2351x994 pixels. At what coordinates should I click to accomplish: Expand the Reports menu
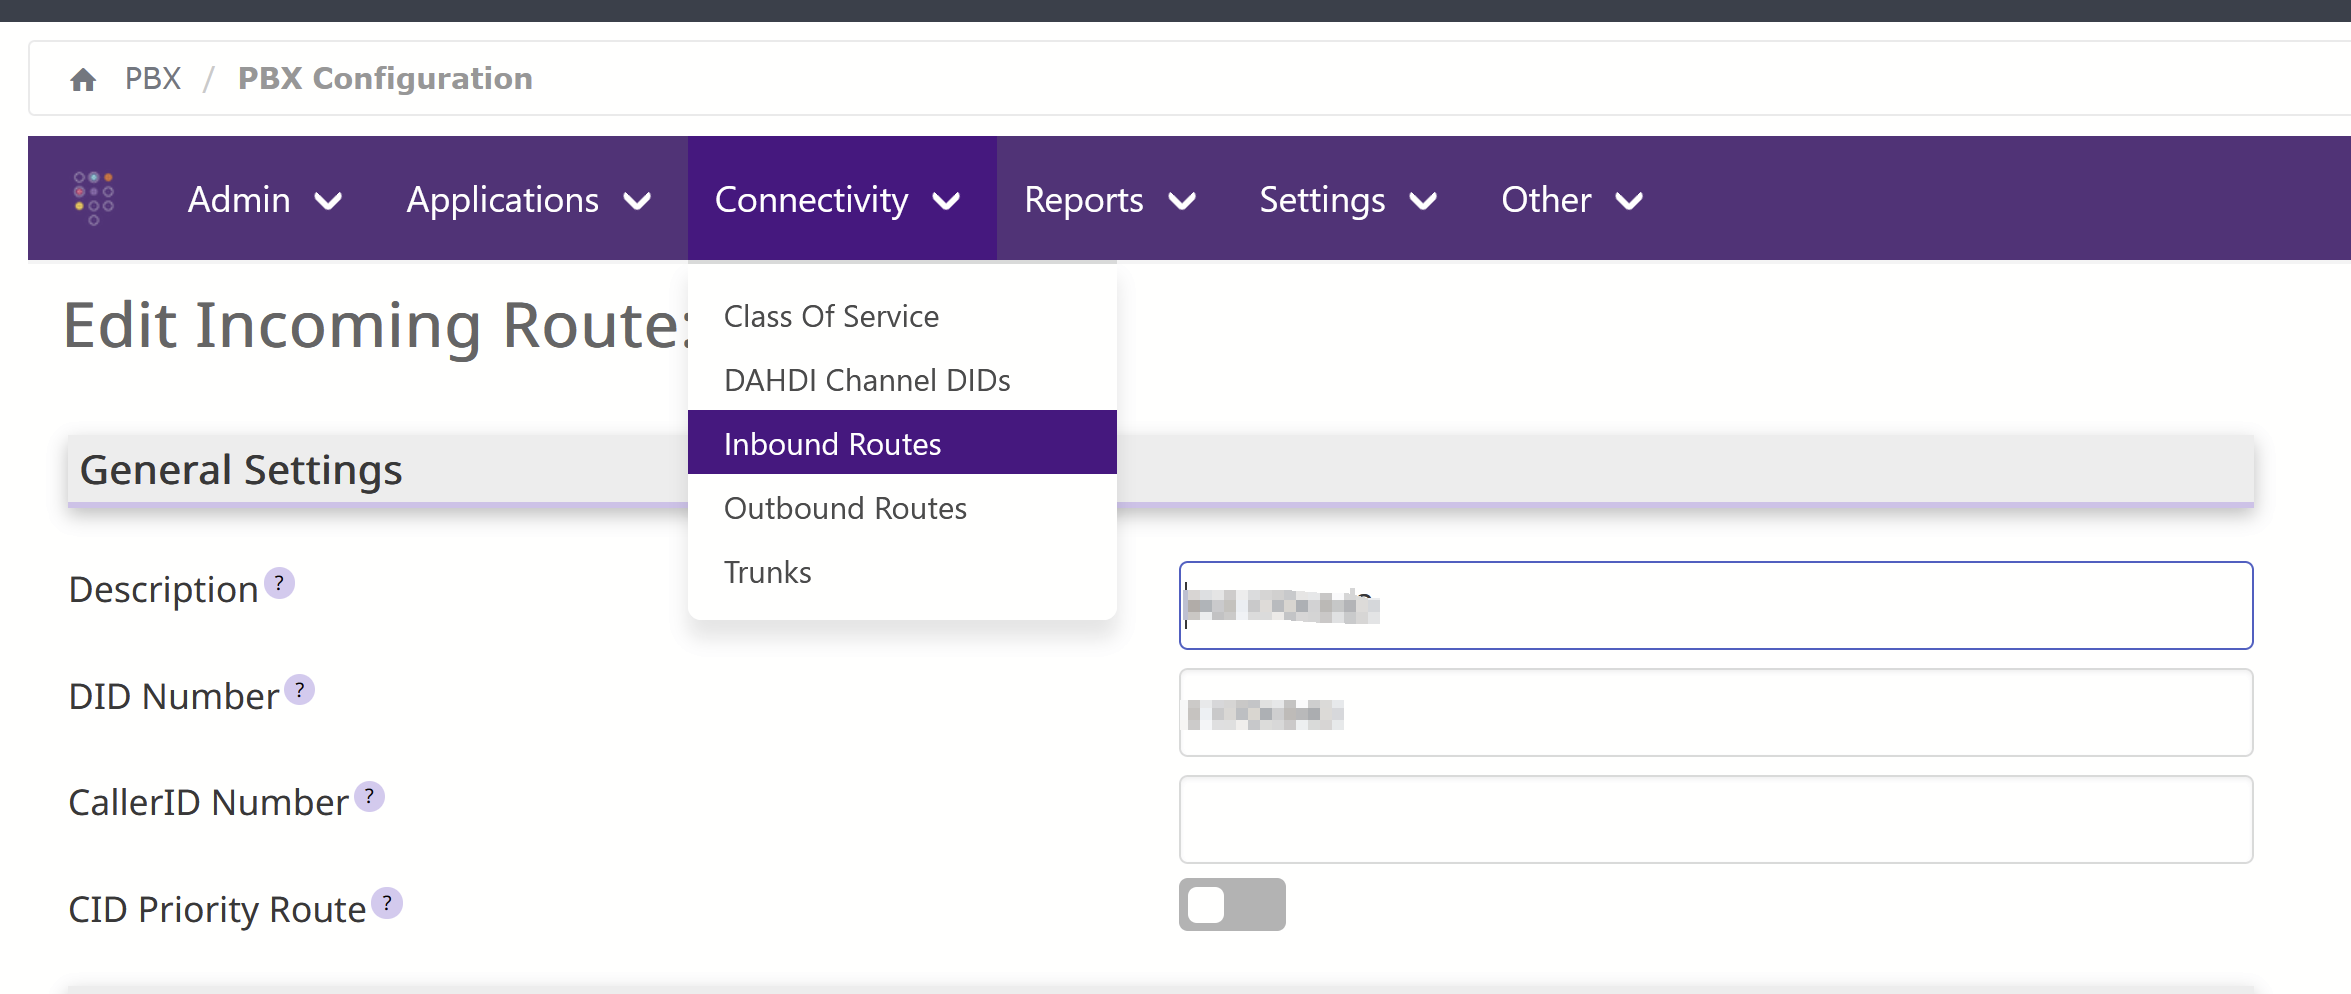click(x=1110, y=200)
